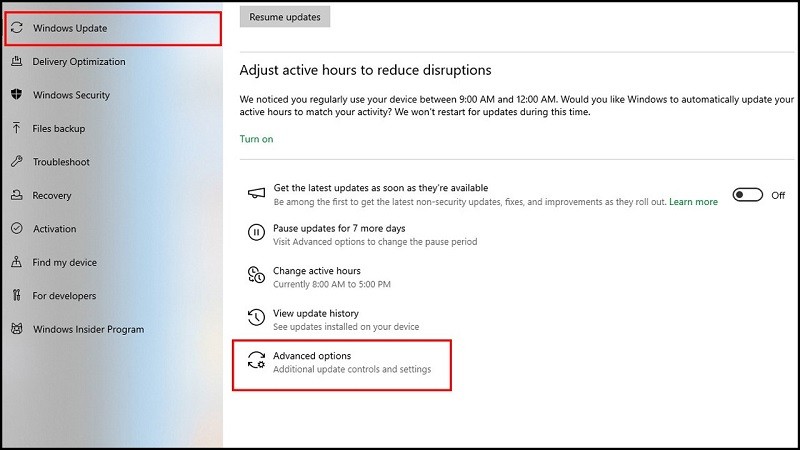Click the Delivery Optimization sidebar icon
This screenshot has height=450, width=800.
coord(16,62)
